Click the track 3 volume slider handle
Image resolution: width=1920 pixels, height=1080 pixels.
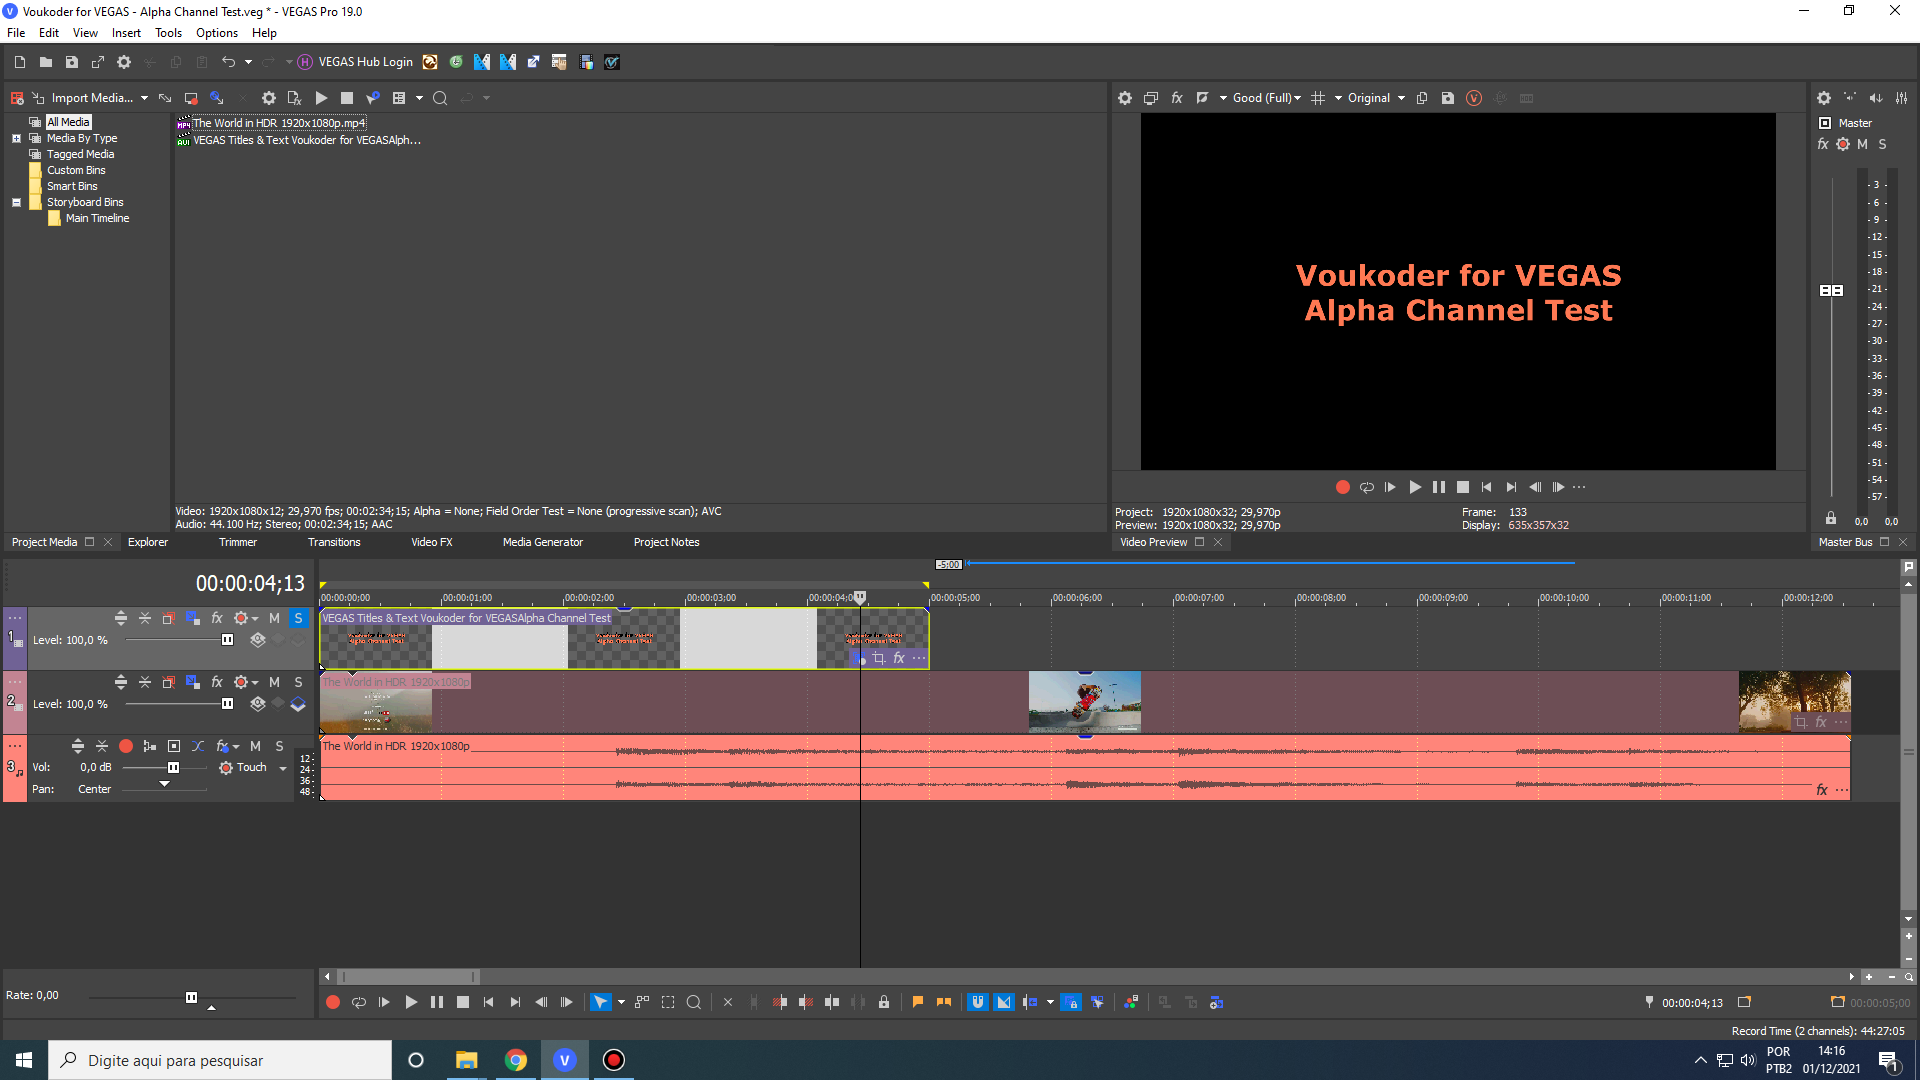(173, 768)
